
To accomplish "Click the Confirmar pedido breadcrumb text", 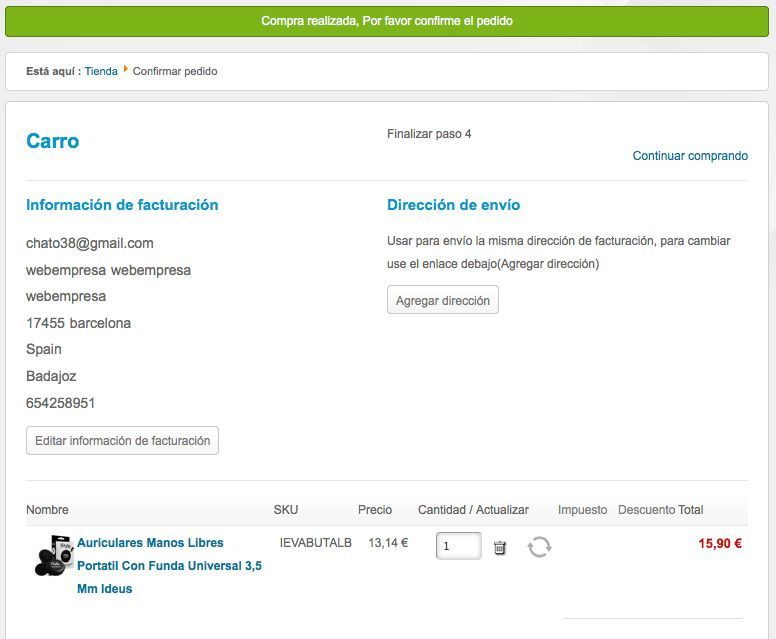I will tap(175, 71).
